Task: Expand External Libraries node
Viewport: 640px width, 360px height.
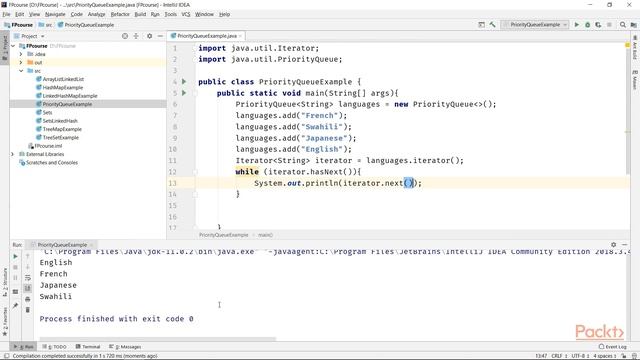Action: pos(13,154)
